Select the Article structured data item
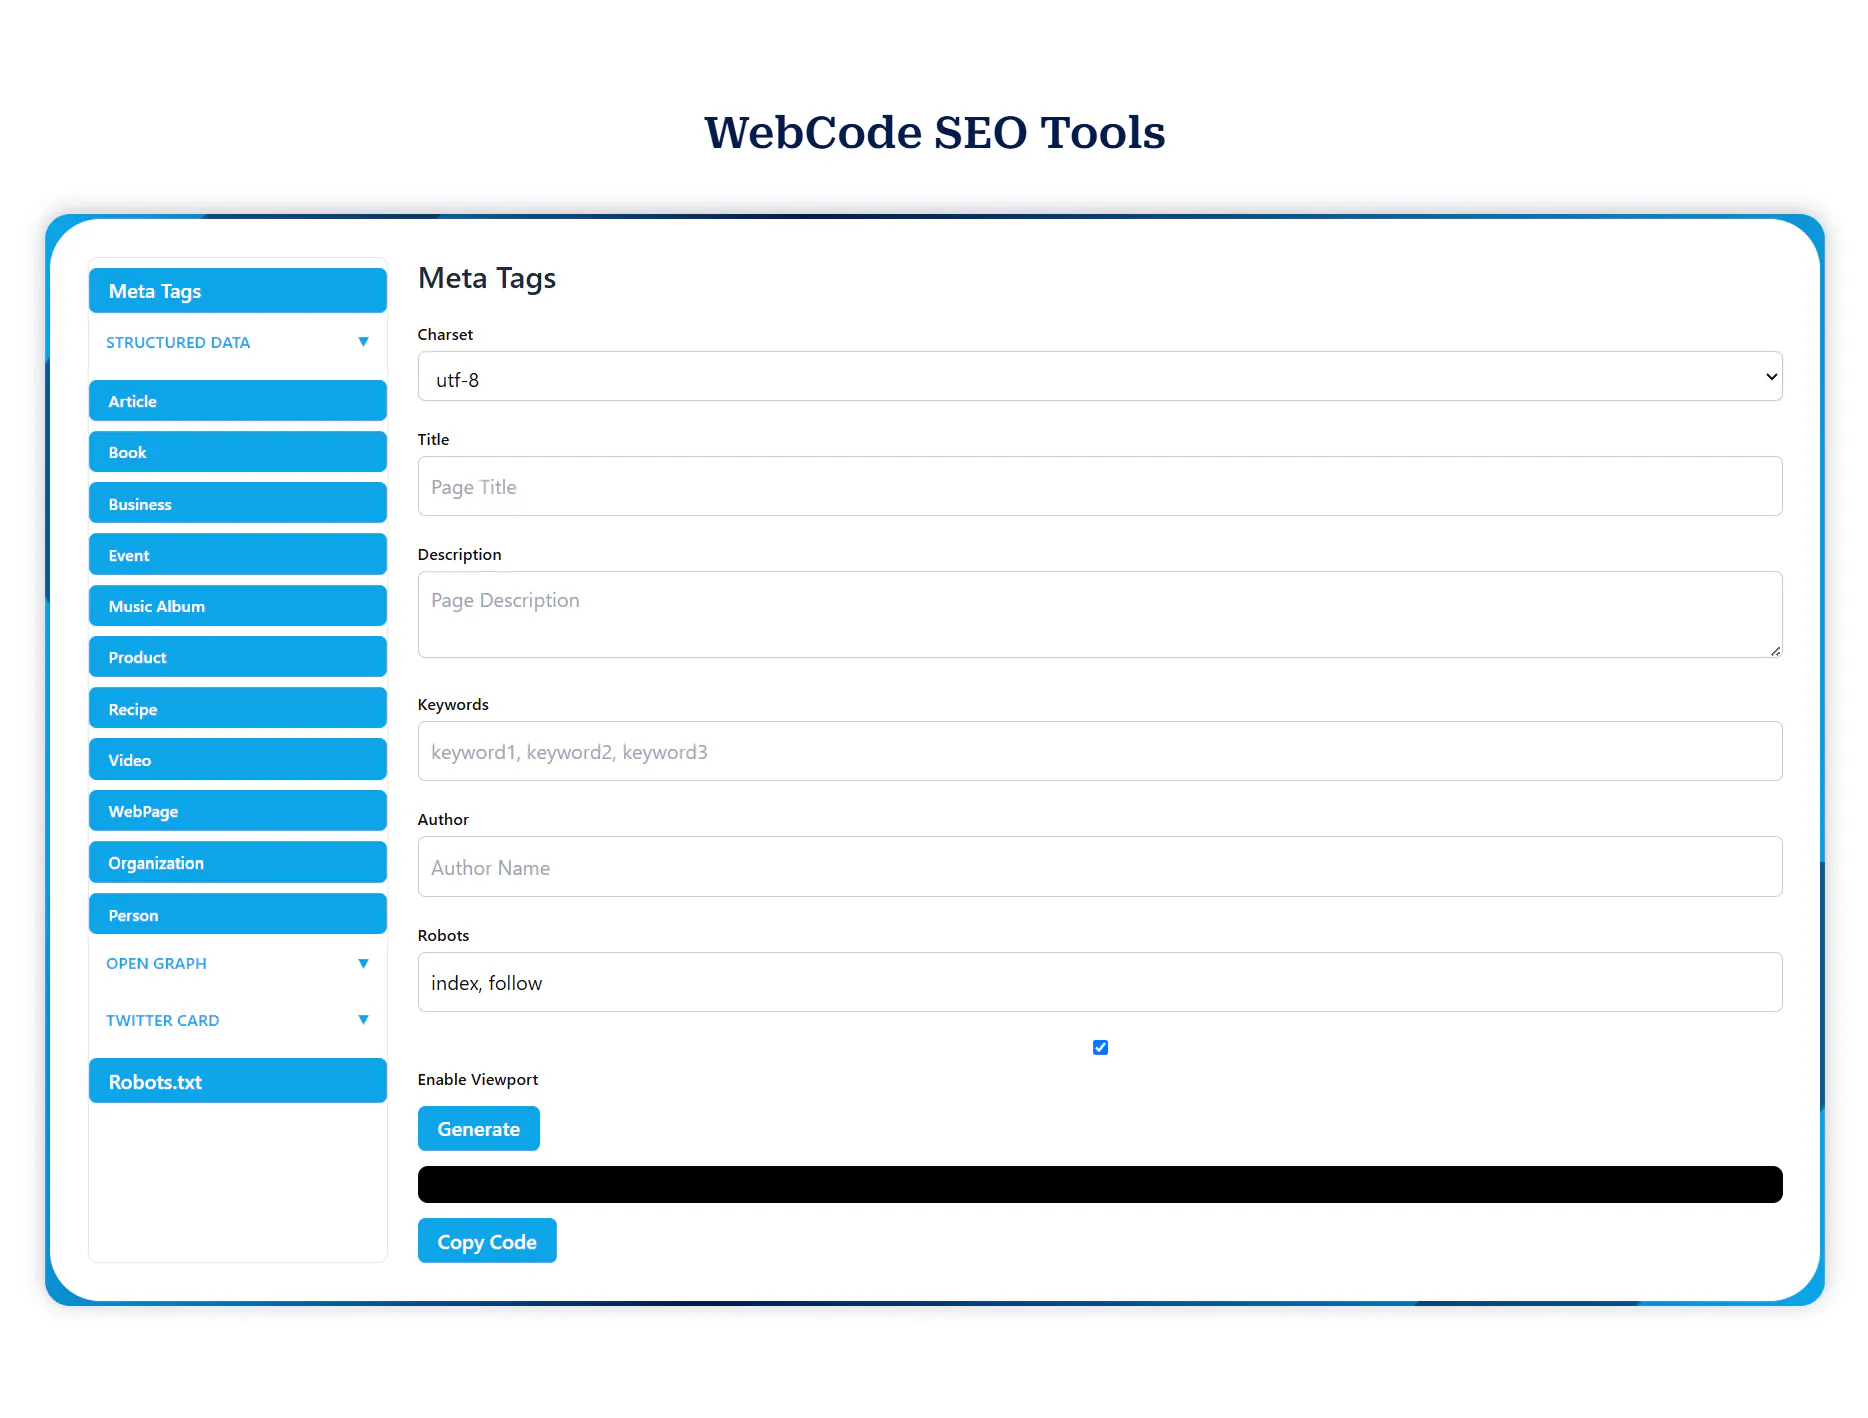Image resolution: width=1868 pixels, height=1418 pixels. click(238, 401)
